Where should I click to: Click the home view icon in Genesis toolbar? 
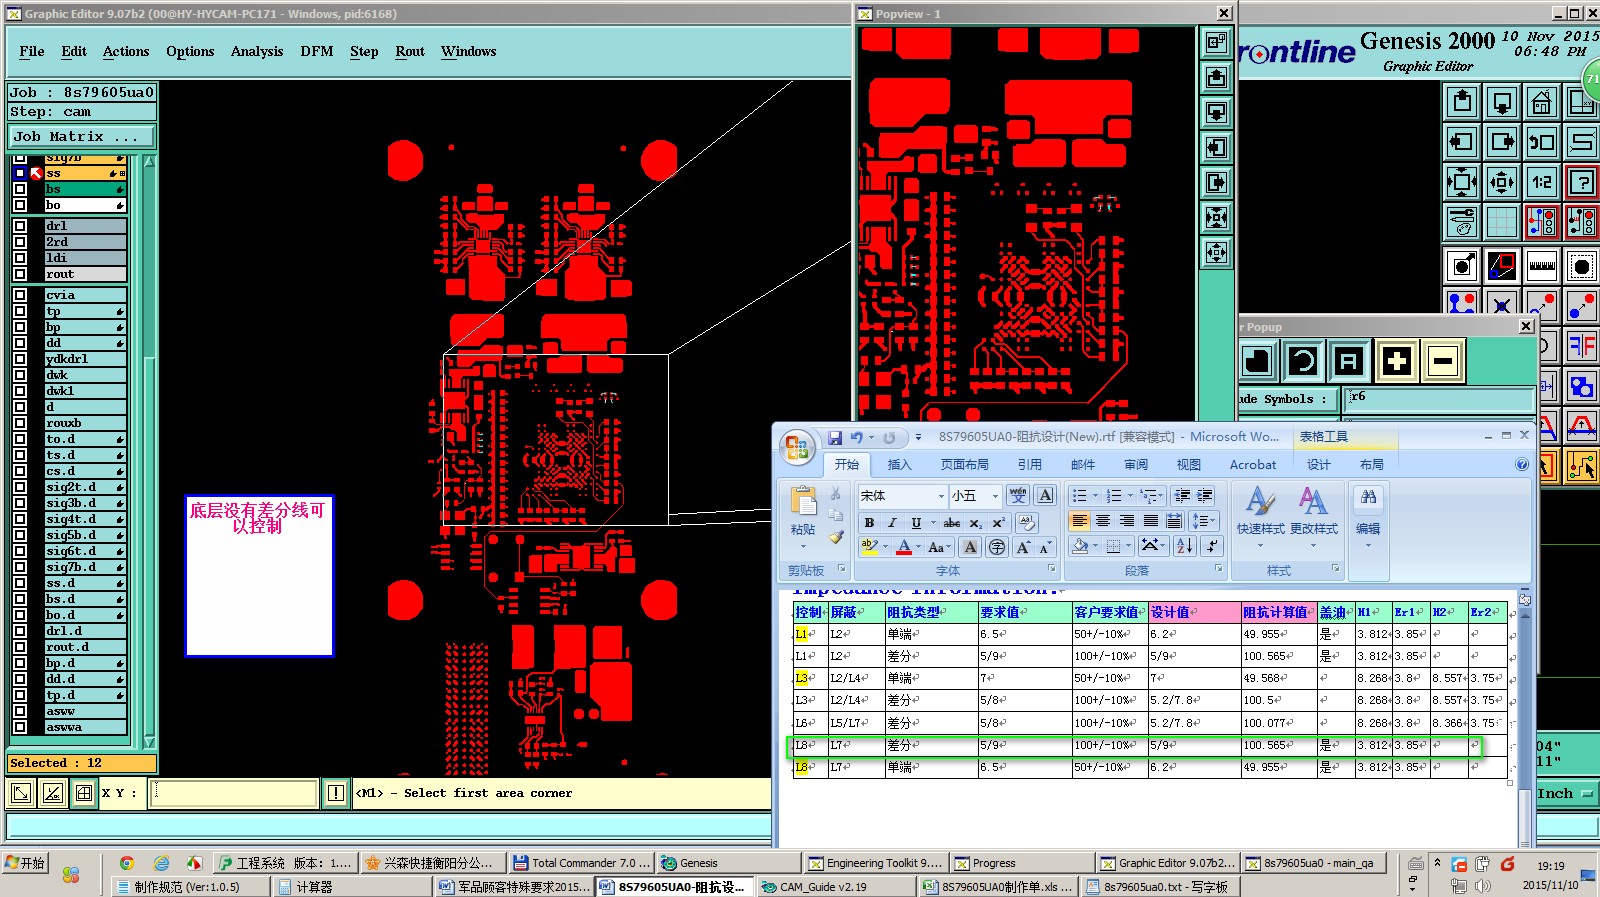click(x=1541, y=102)
